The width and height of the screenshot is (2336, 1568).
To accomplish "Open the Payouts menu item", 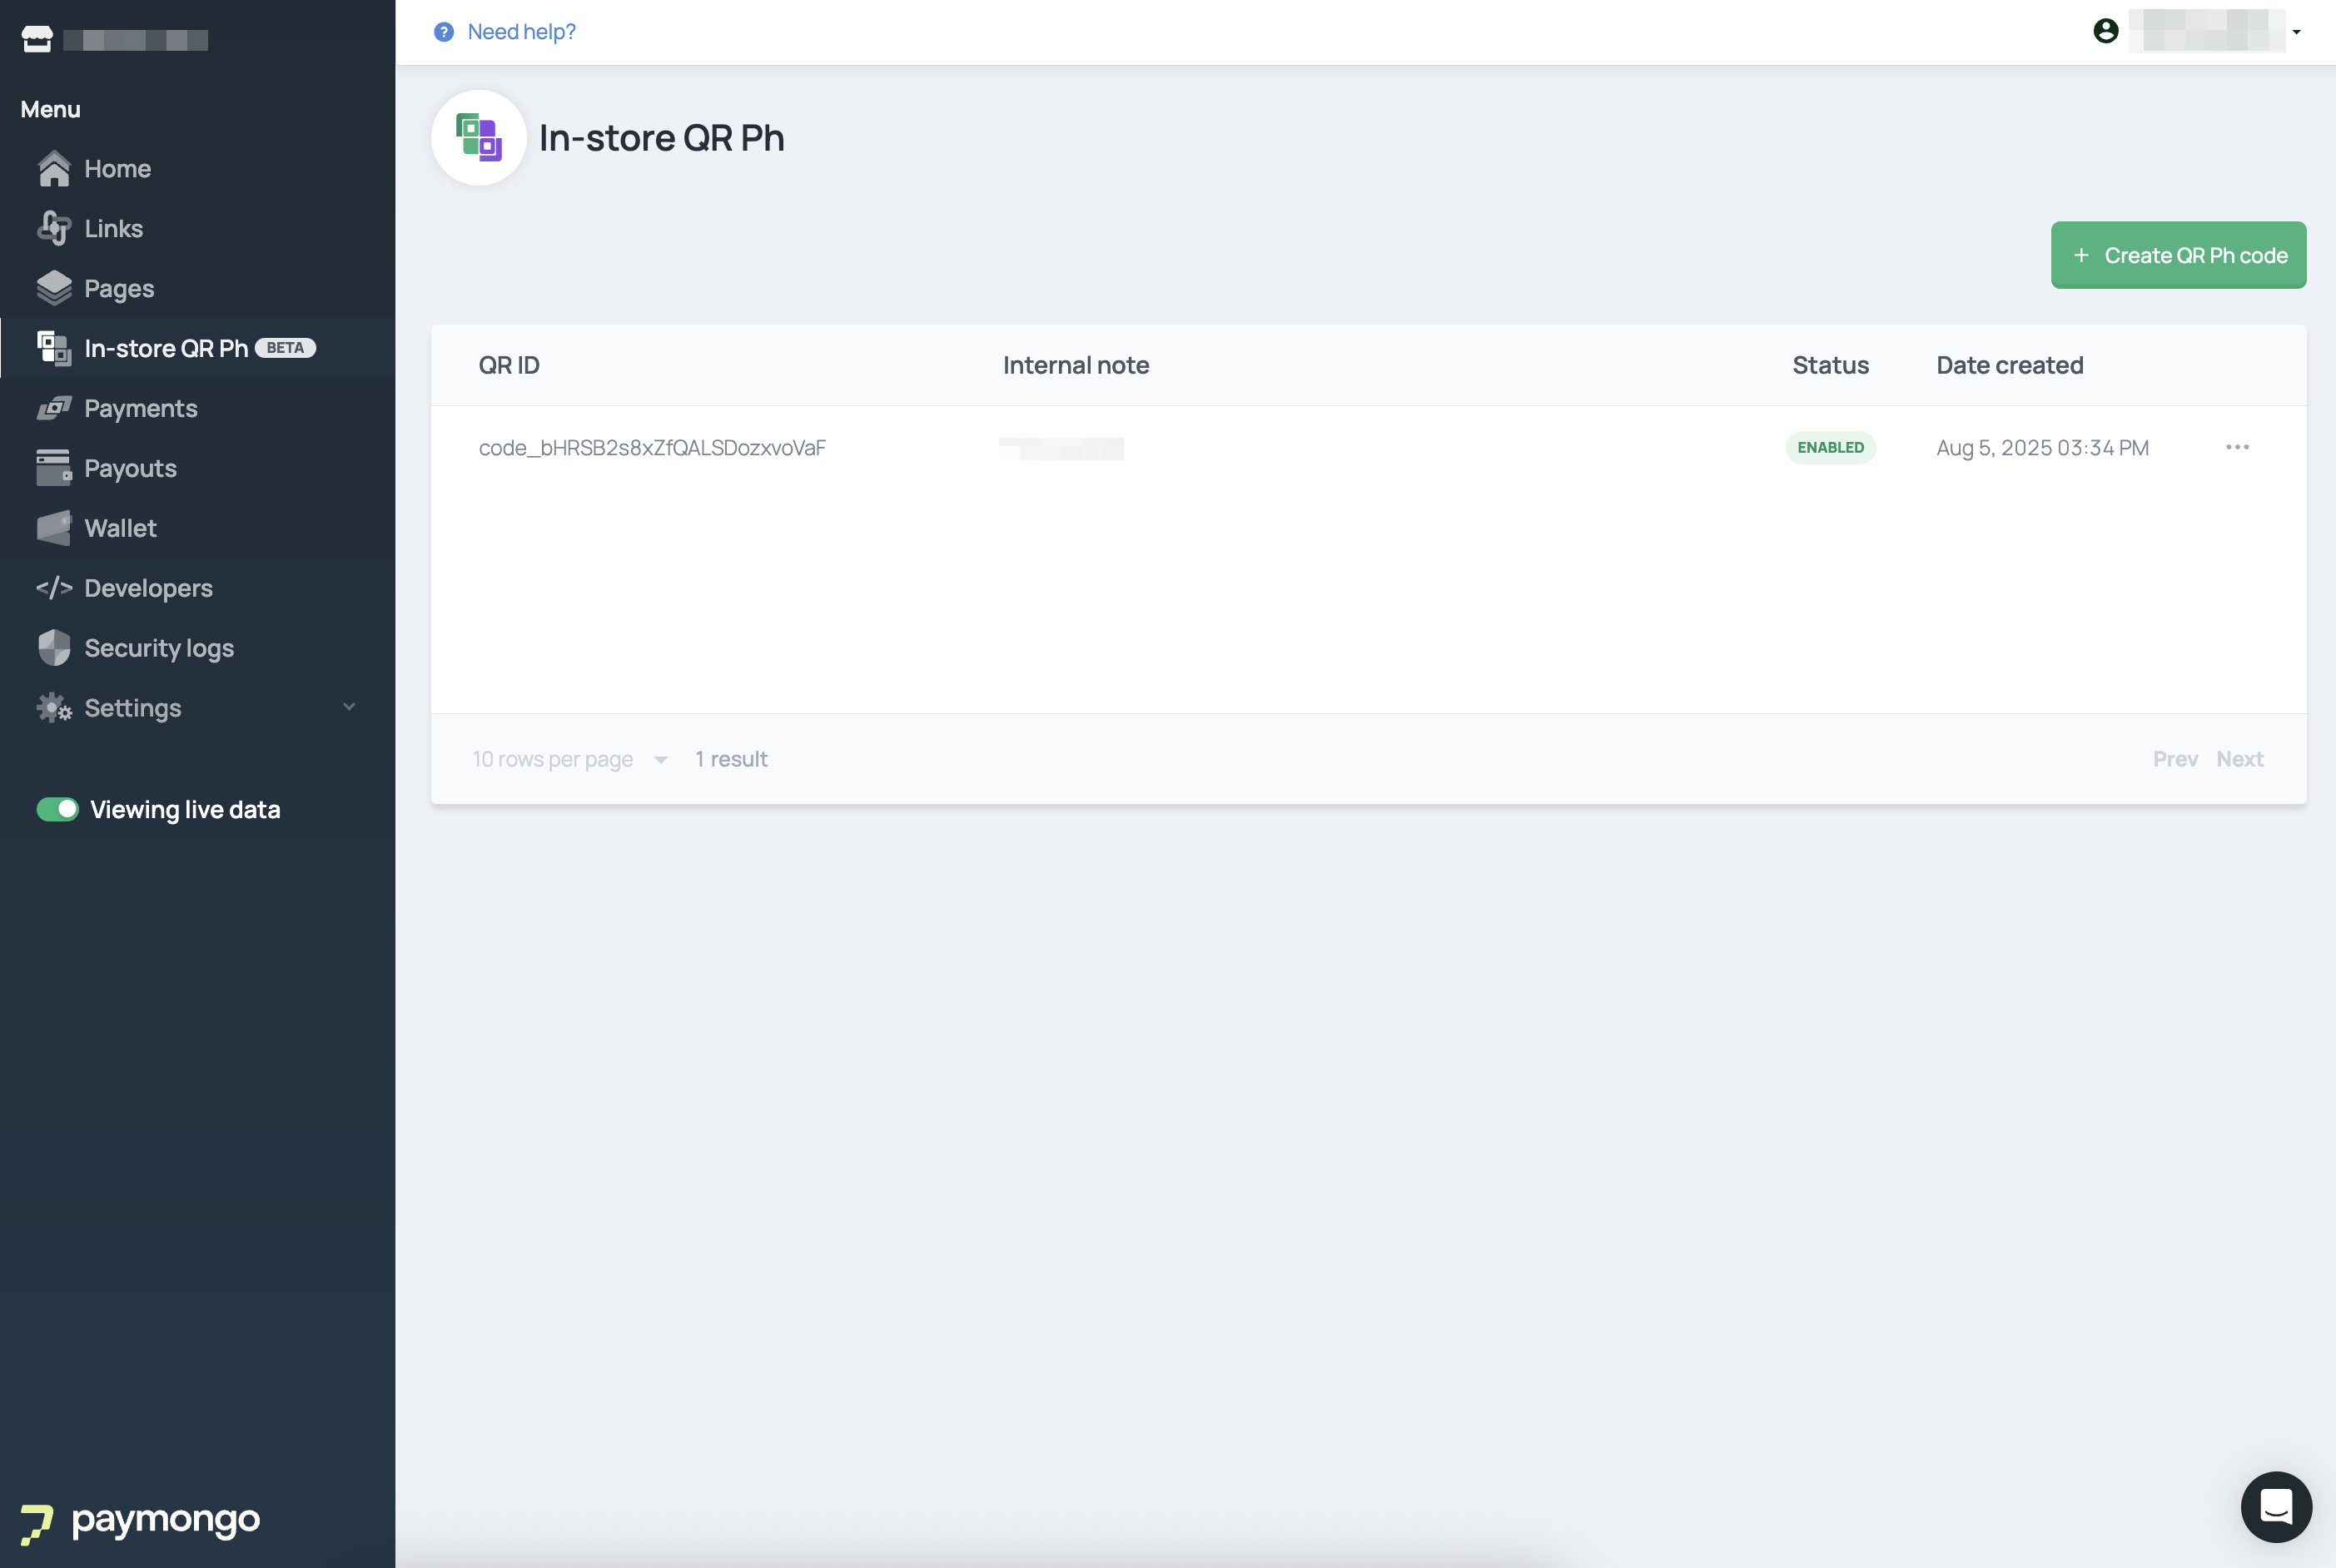I will click(x=198, y=468).
